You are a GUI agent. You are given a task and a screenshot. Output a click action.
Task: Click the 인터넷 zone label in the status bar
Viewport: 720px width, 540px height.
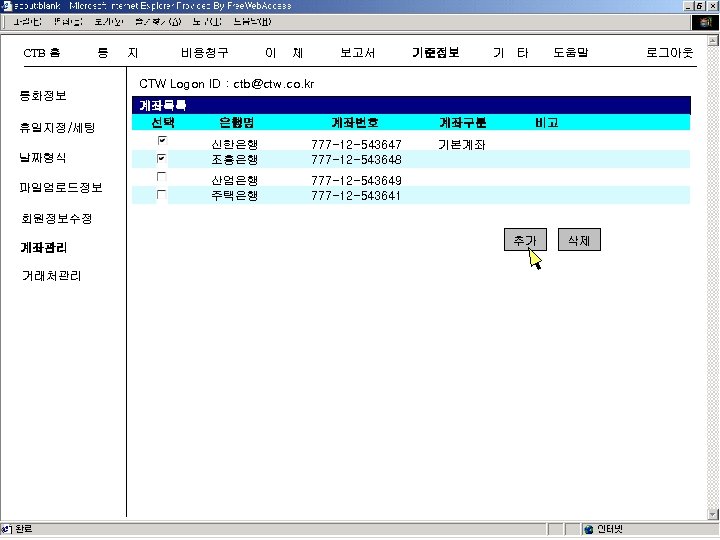pos(610,529)
